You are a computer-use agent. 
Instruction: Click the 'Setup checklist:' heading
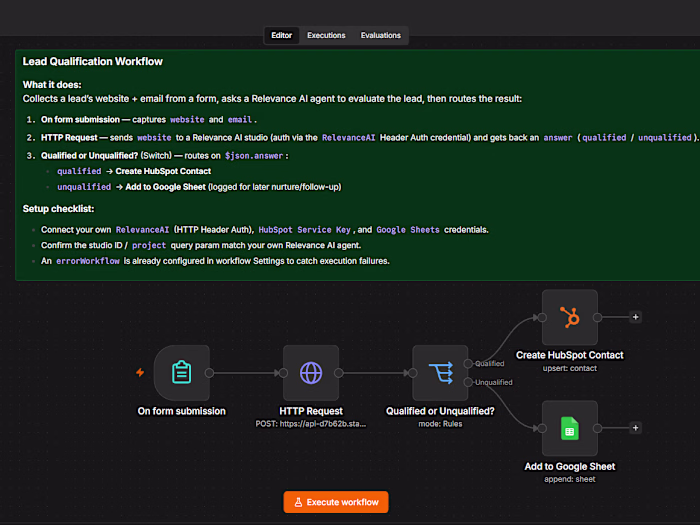click(x=58, y=209)
